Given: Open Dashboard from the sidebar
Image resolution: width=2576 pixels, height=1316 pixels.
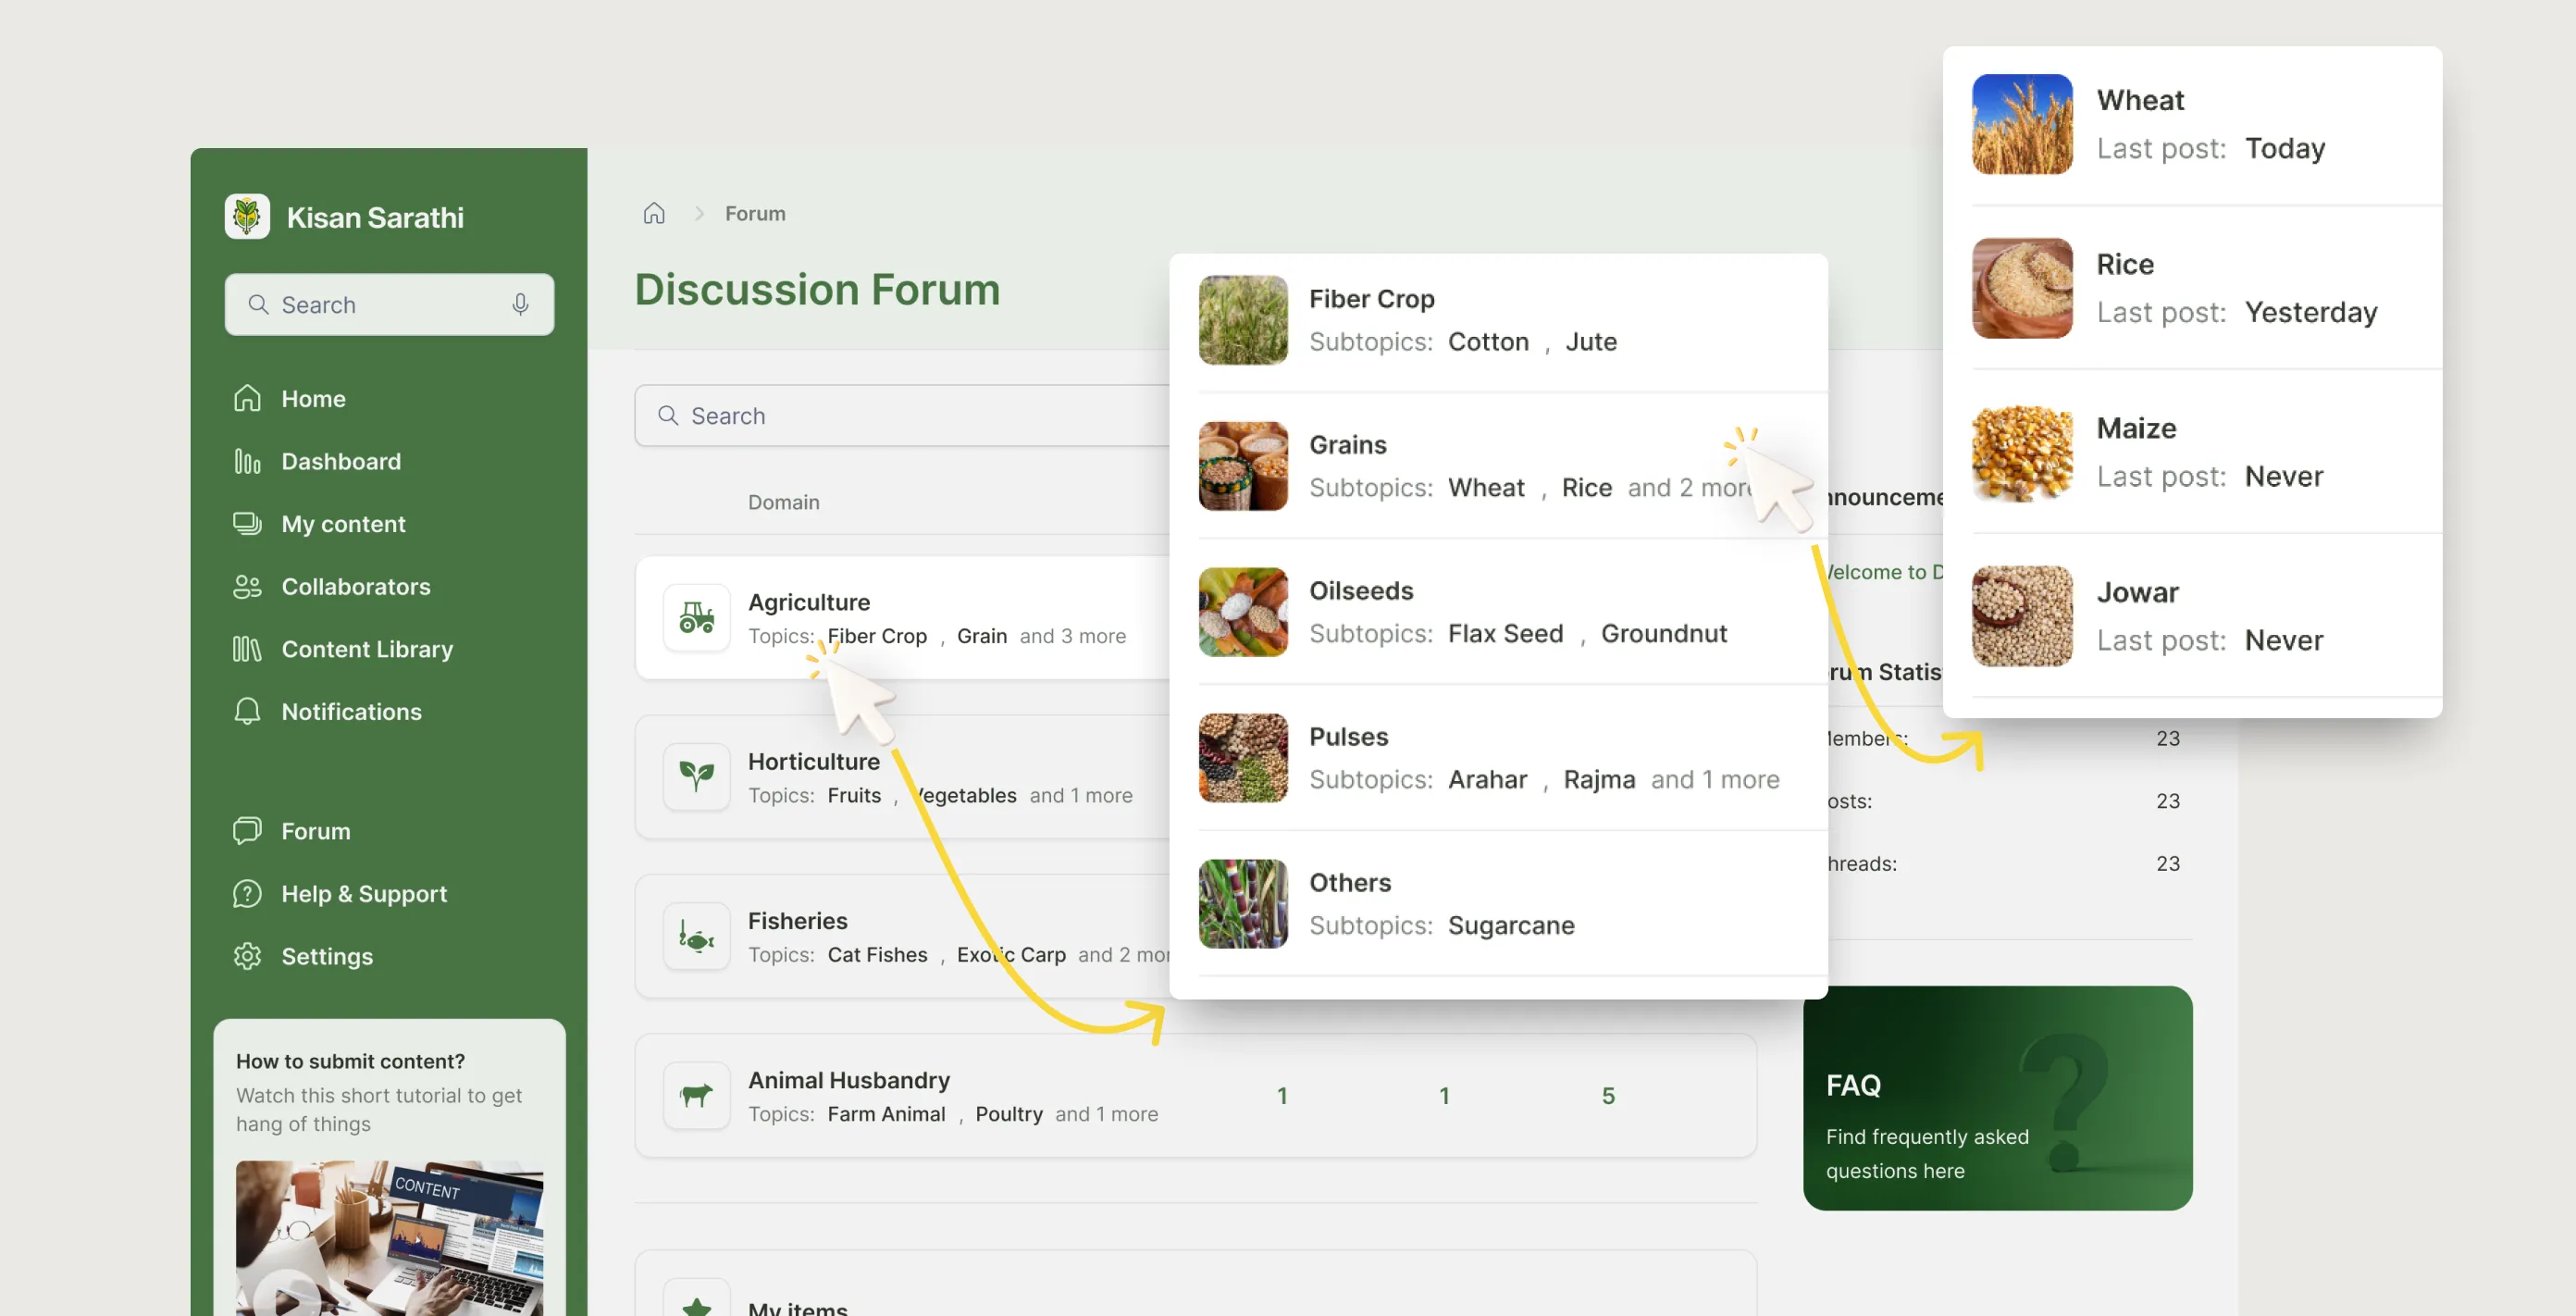Looking at the screenshot, I should pos(340,461).
